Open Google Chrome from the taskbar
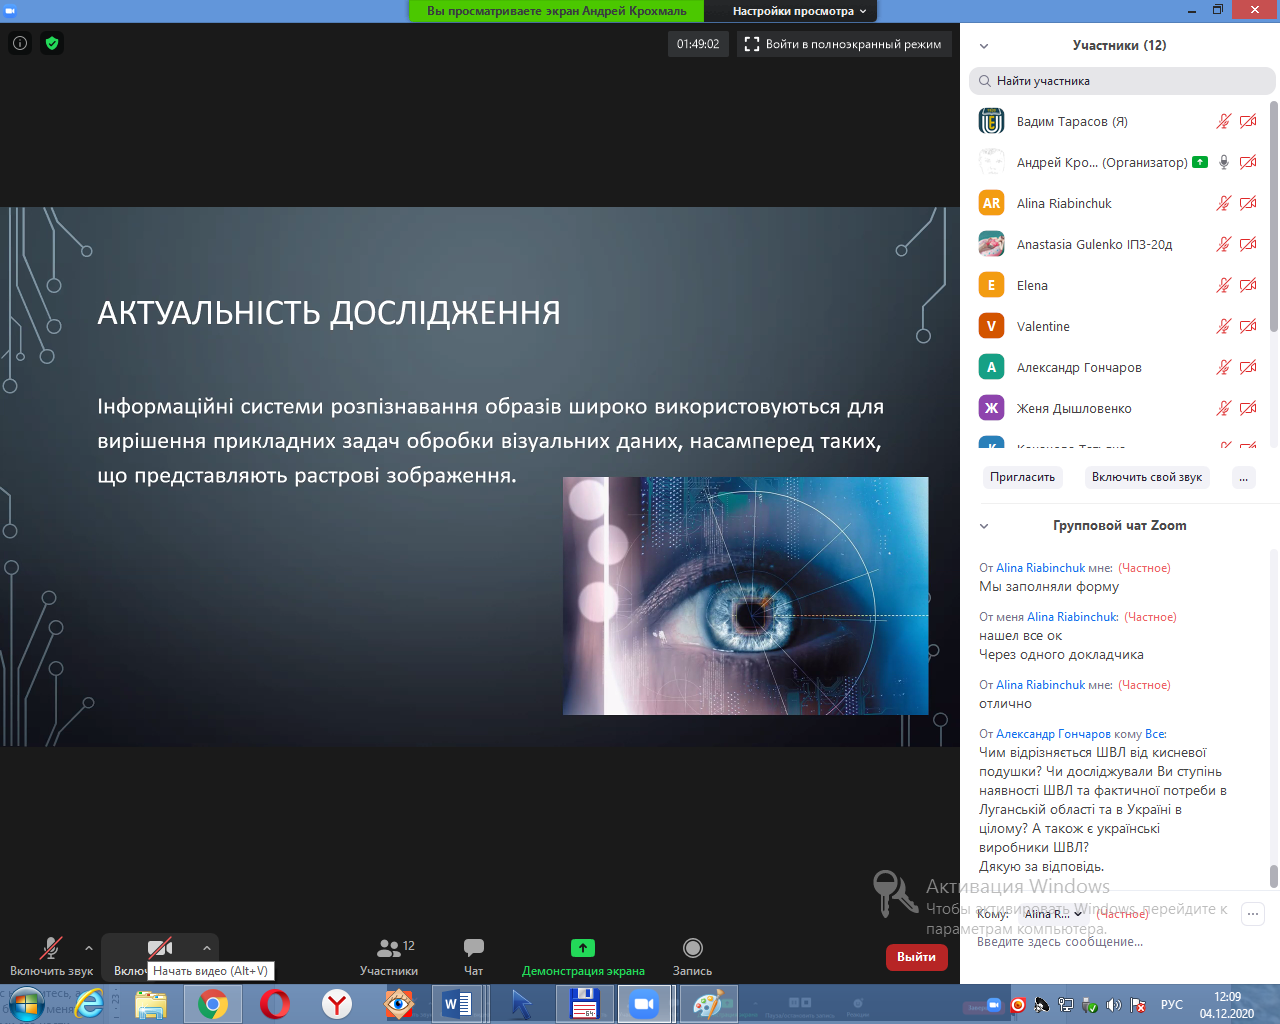 (x=212, y=1003)
